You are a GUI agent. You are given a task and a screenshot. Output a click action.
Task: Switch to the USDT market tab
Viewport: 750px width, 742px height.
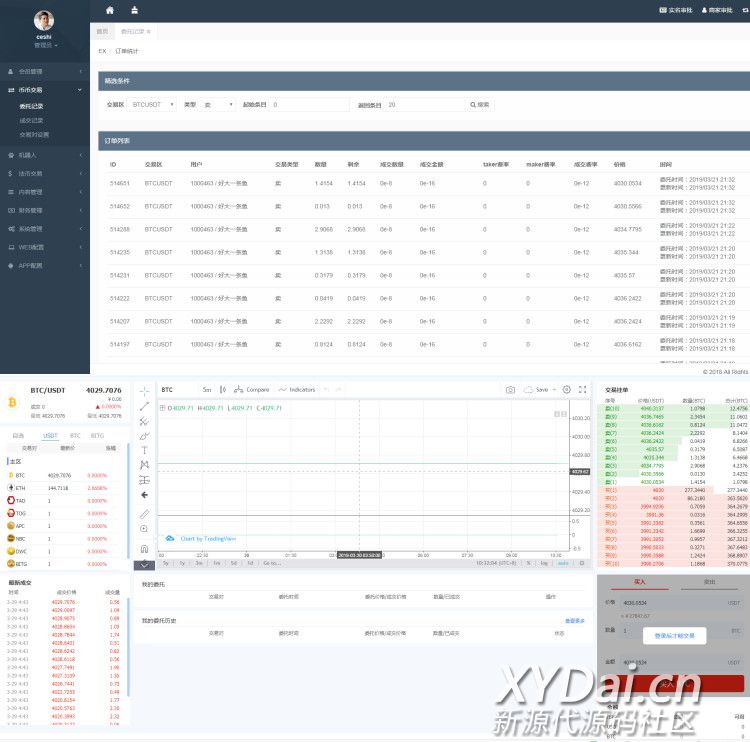50,435
